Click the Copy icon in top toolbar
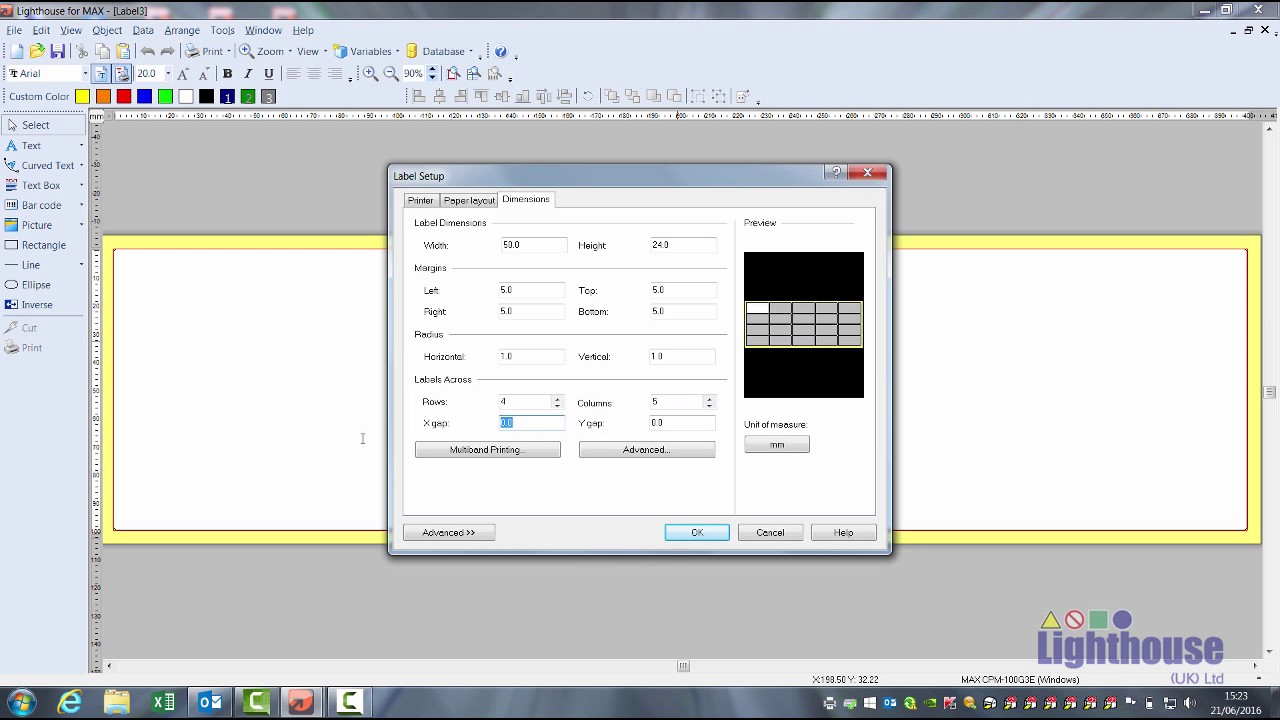 [102, 51]
